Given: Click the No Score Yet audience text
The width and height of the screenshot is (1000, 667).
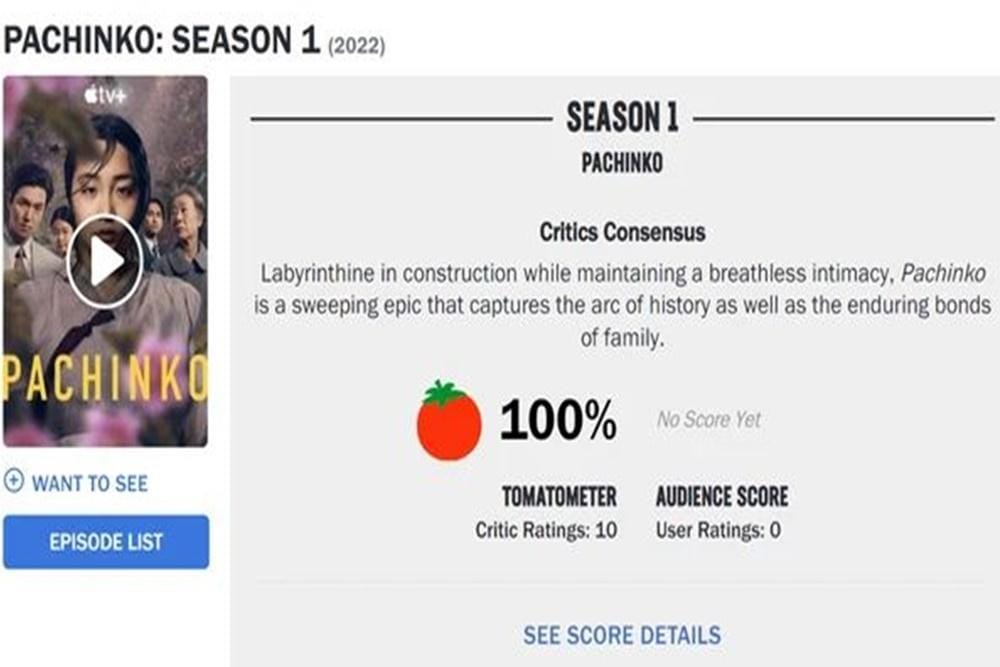Looking at the screenshot, I should coord(709,420).
